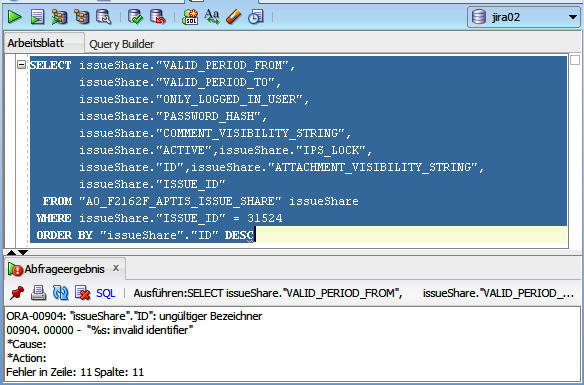Click the up arrow splitter control
The width and height of the screenshot is (584, 385).
coord(12,252)
